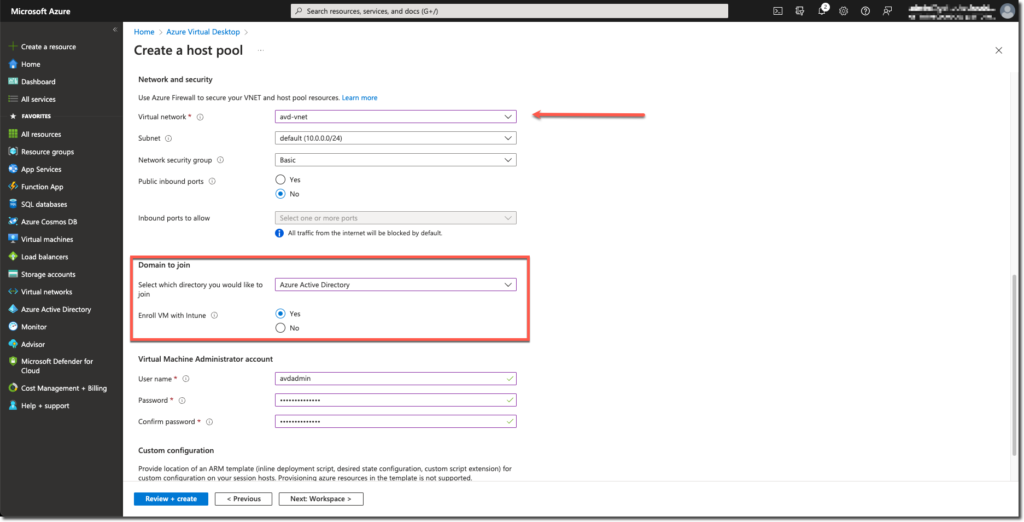
Task: Open portal settings gear icon
Action: tap(844, 11)
